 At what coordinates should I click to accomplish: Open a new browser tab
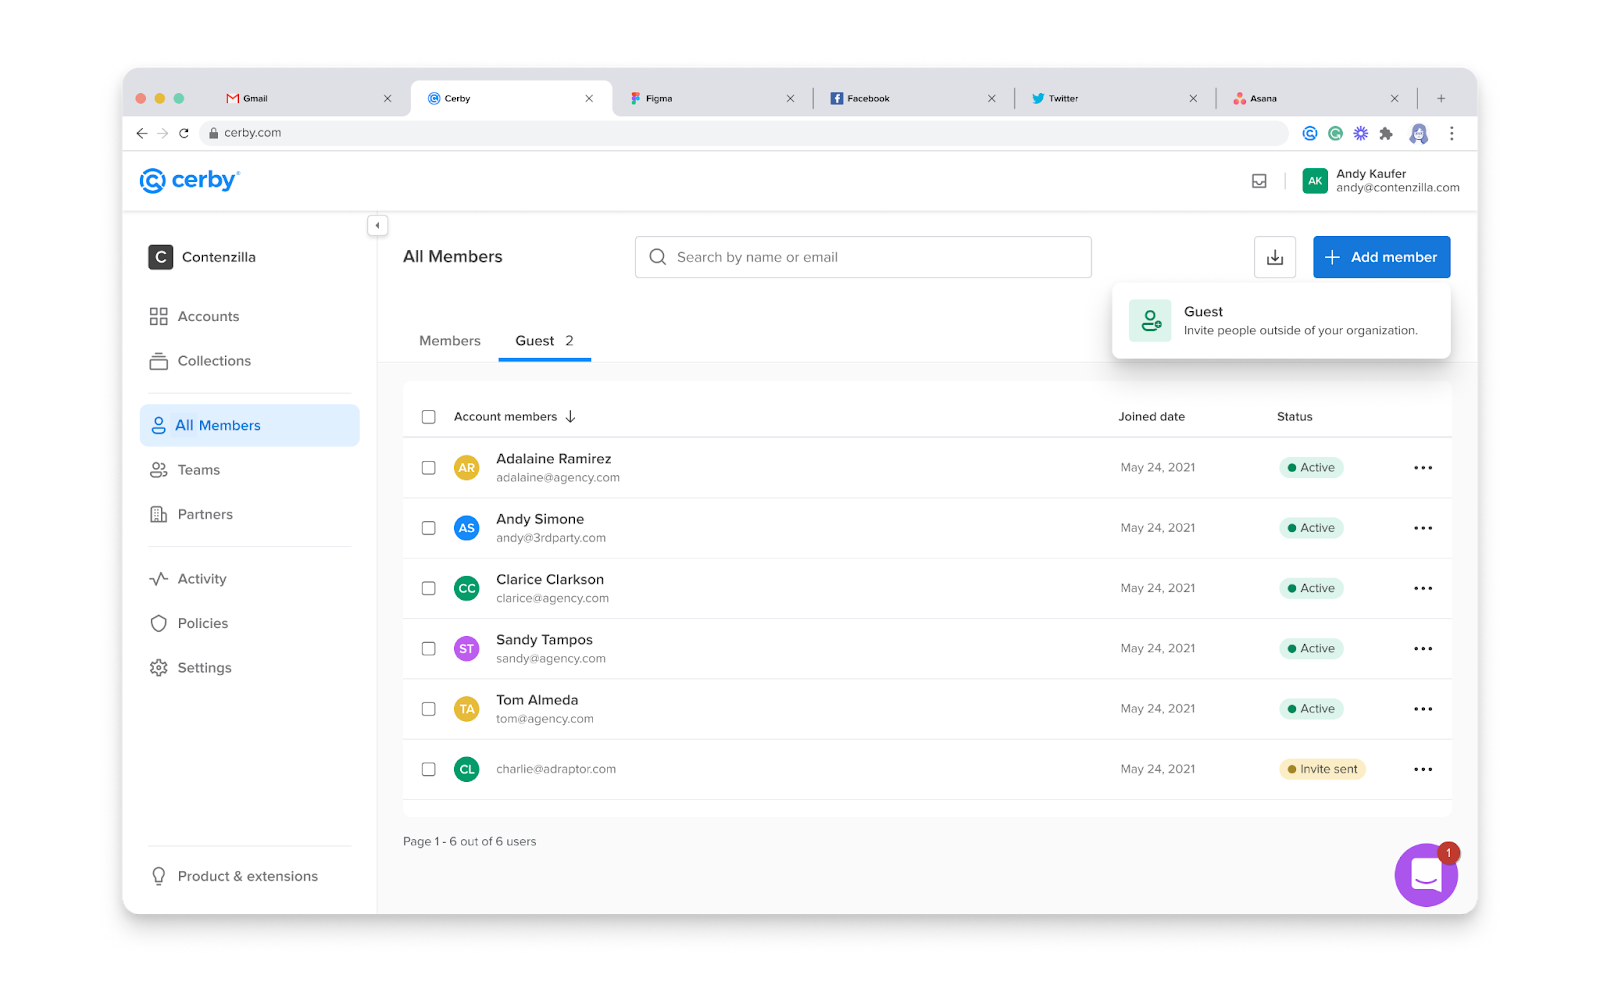pos(1441,98)
